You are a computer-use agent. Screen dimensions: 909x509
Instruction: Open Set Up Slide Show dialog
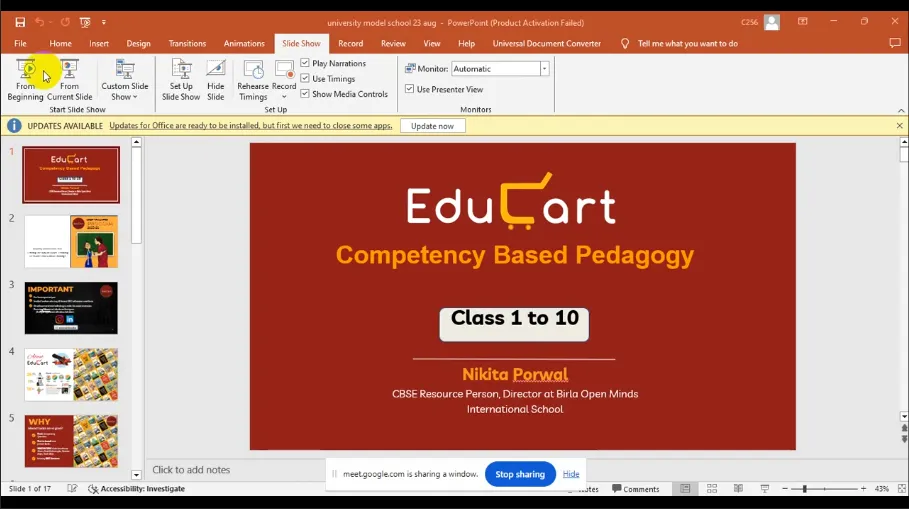181,80
